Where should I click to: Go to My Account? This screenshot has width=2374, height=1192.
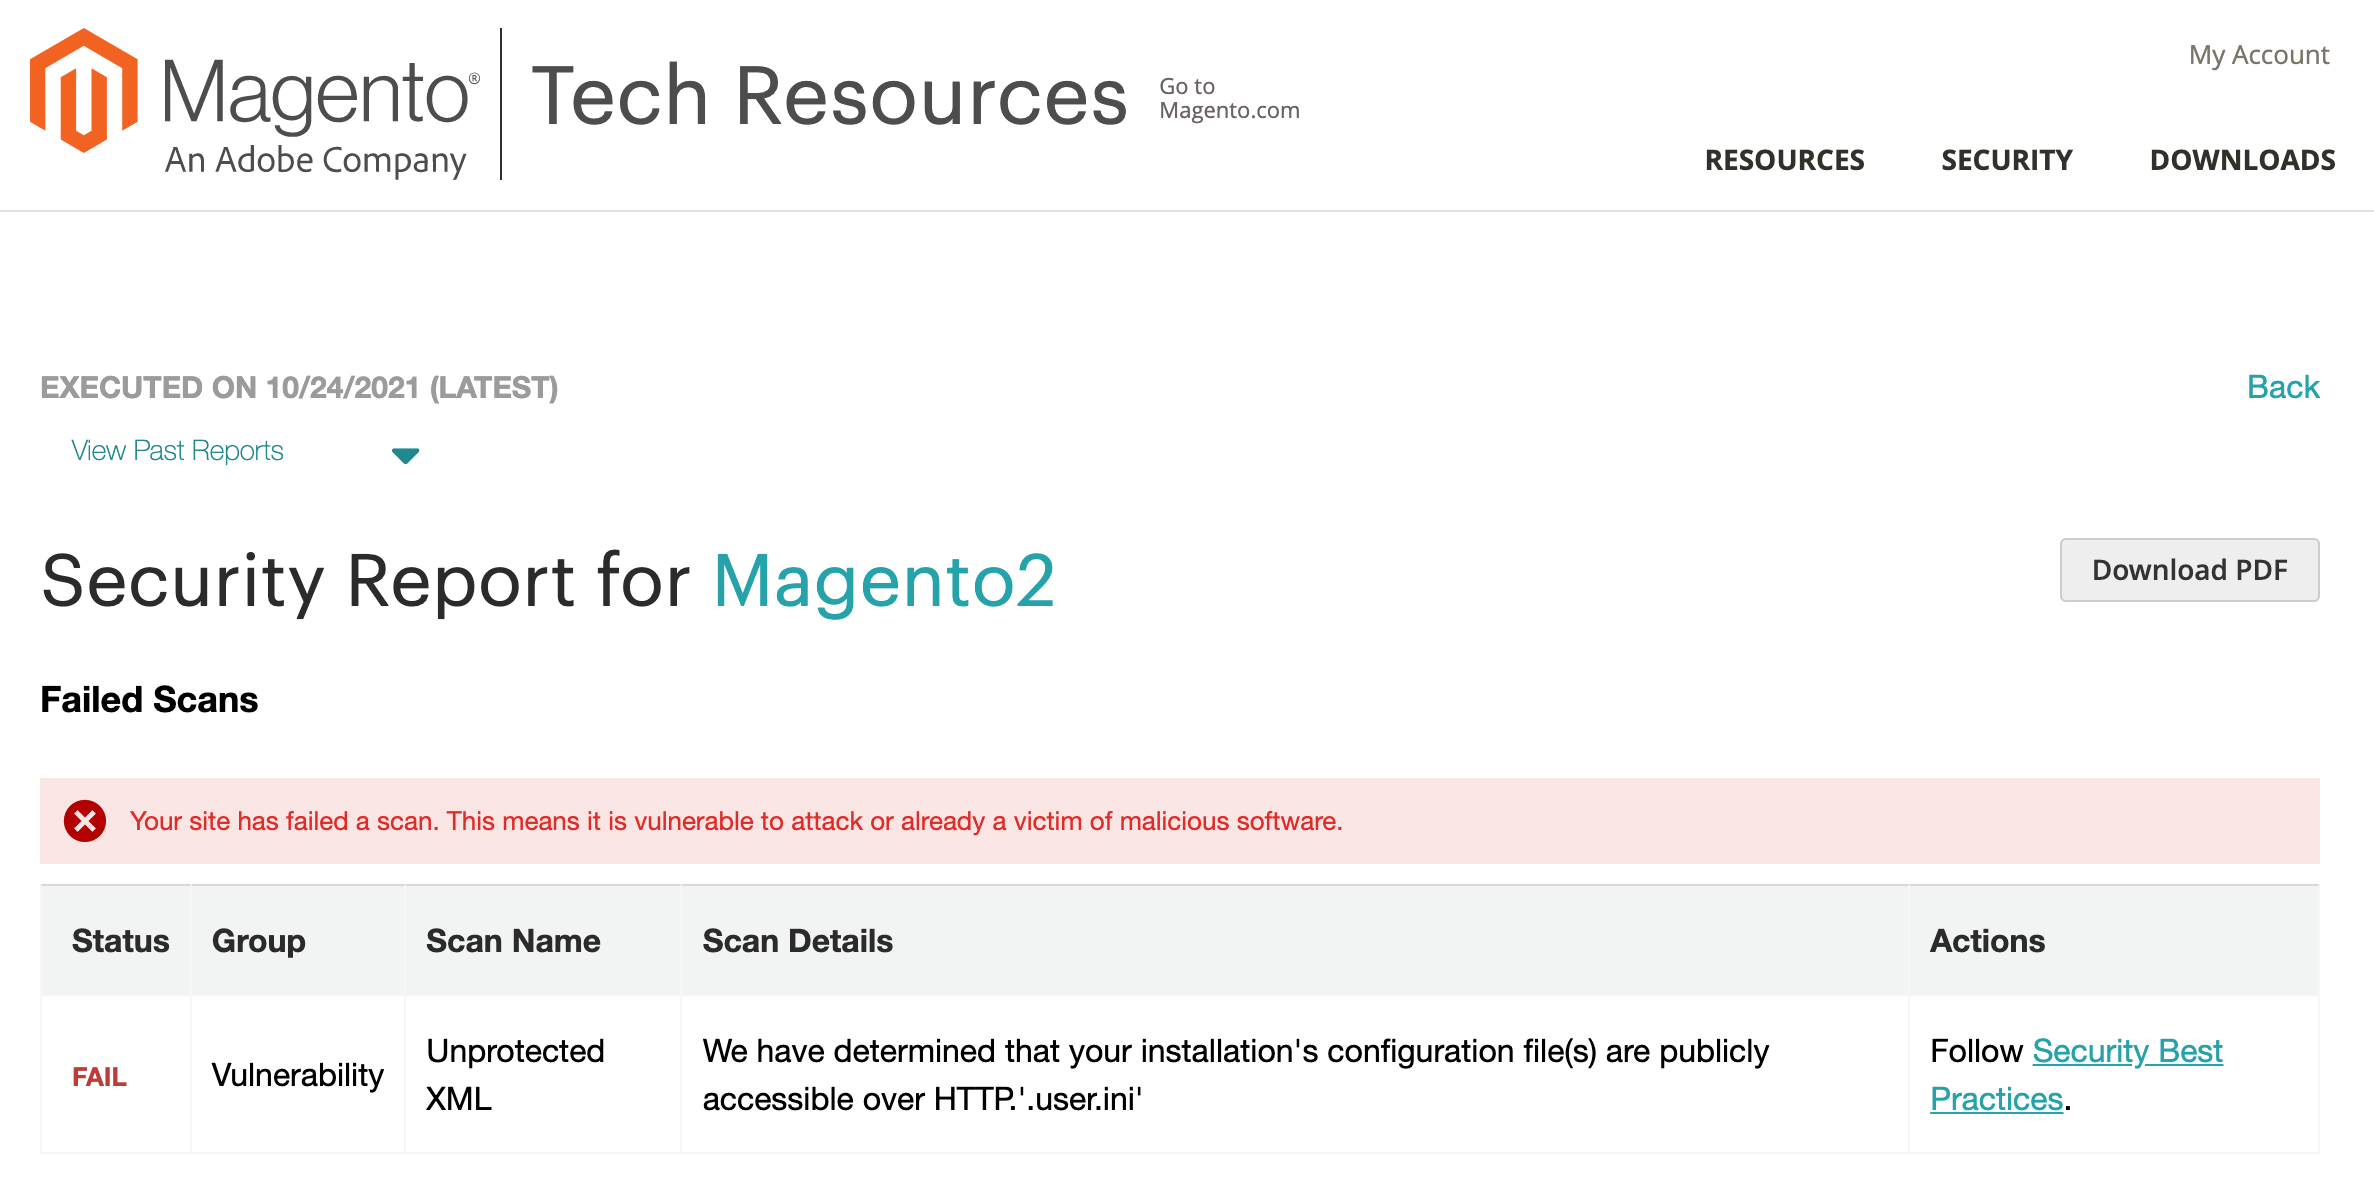pos(2259,55)
